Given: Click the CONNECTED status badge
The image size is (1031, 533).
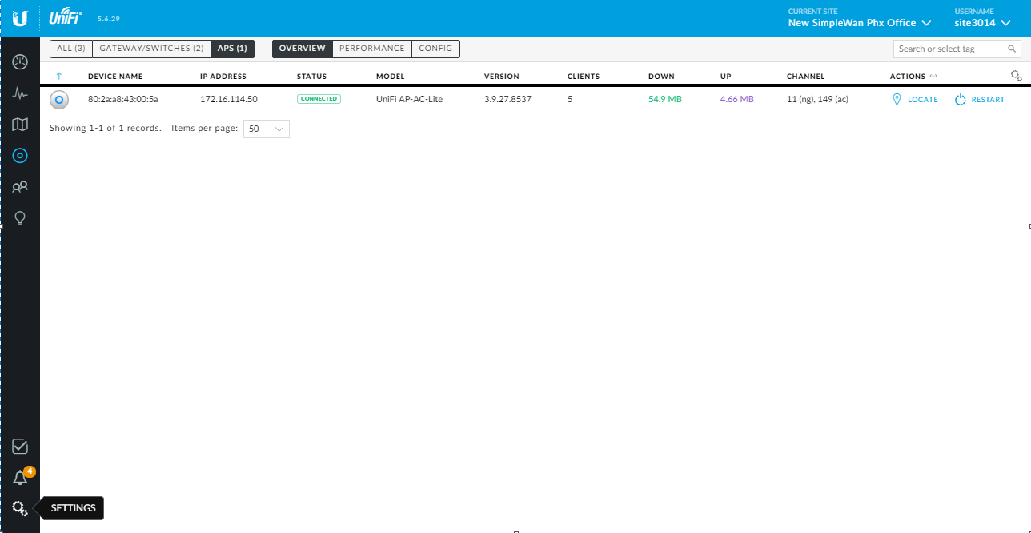Looking at the screenshot, I should coord(318,99).
